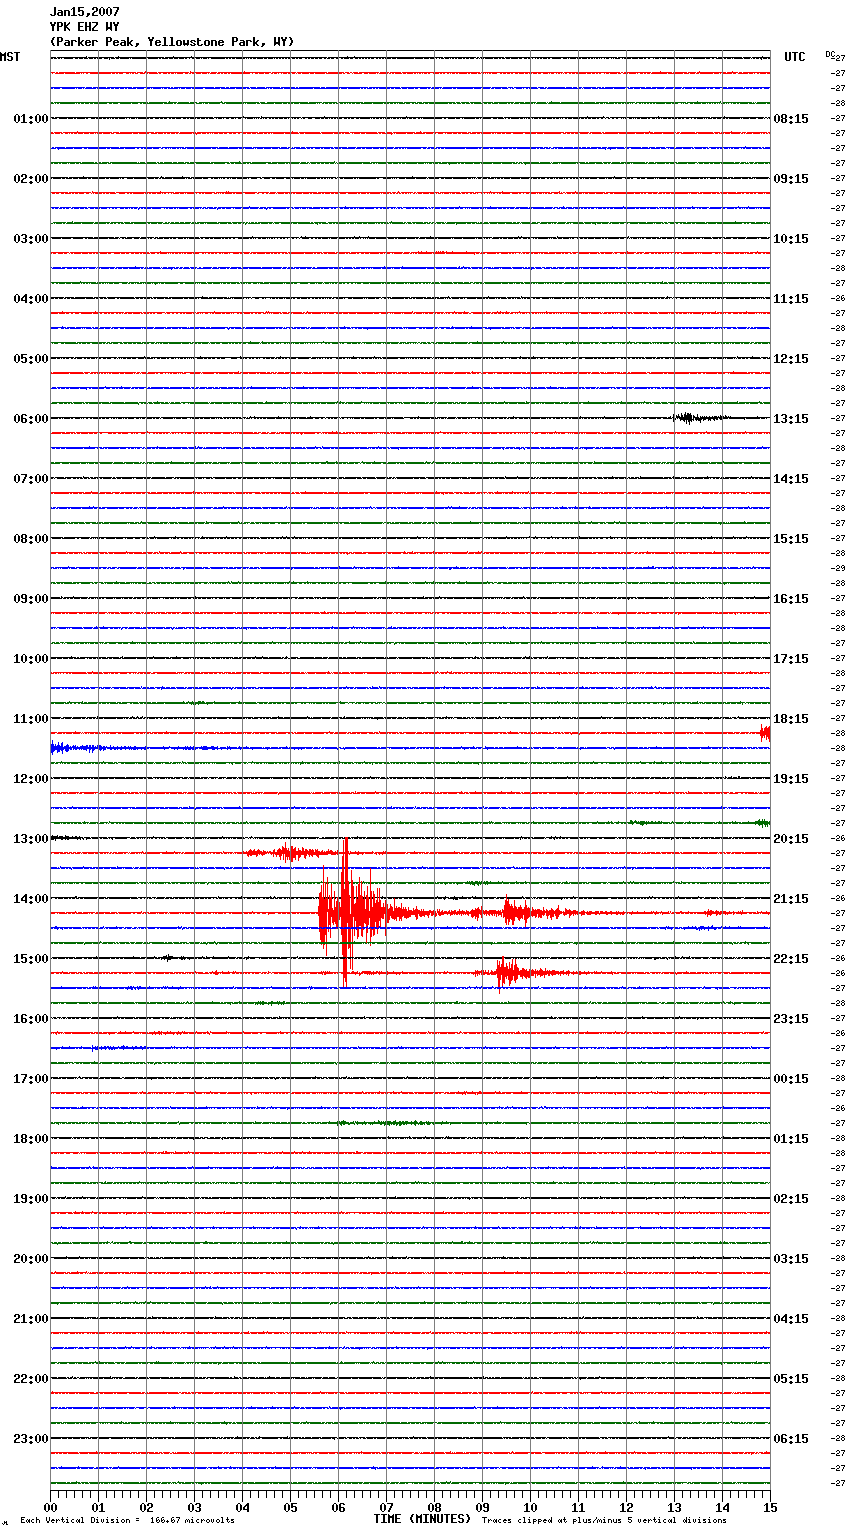Select the 07:00 MST time label
Image resolution: width=850 pixels, height=1534 pixels.
point(31,479)
